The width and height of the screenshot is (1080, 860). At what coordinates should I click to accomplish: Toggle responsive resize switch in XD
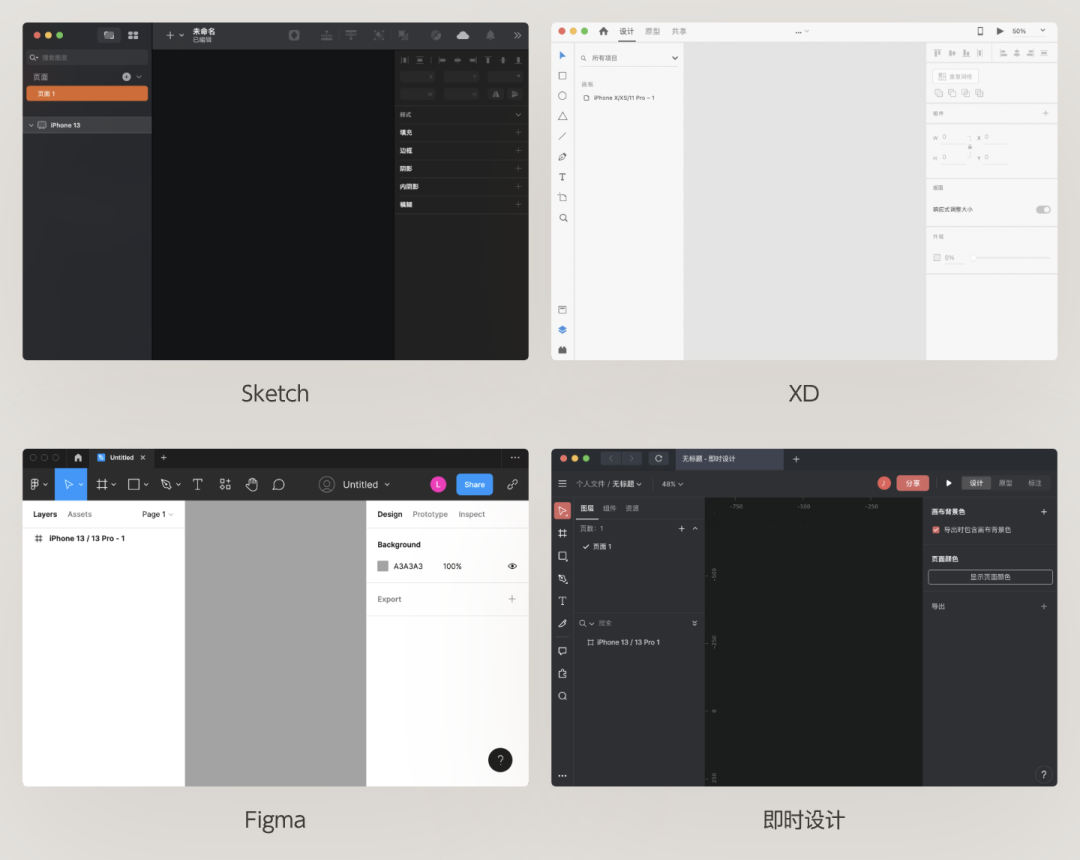[1043, 209]
